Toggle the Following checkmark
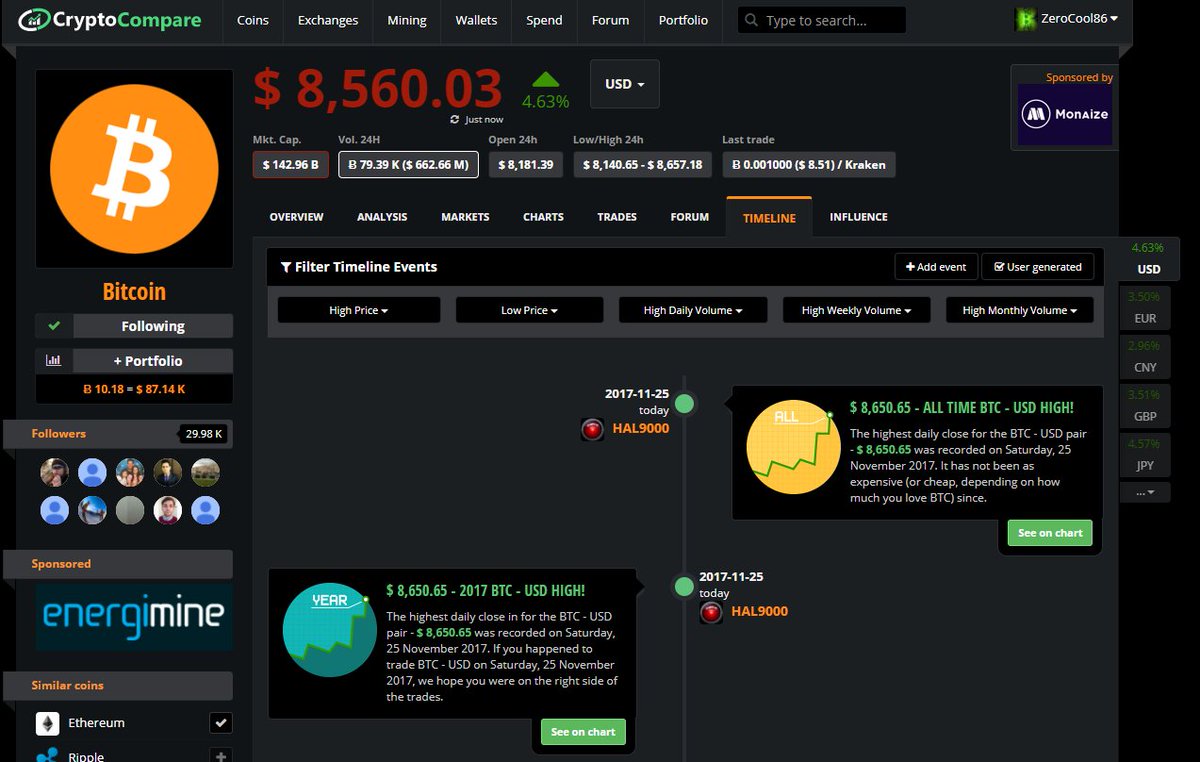The width and height of the screenshot is (1200, 762). click(54, 326)
